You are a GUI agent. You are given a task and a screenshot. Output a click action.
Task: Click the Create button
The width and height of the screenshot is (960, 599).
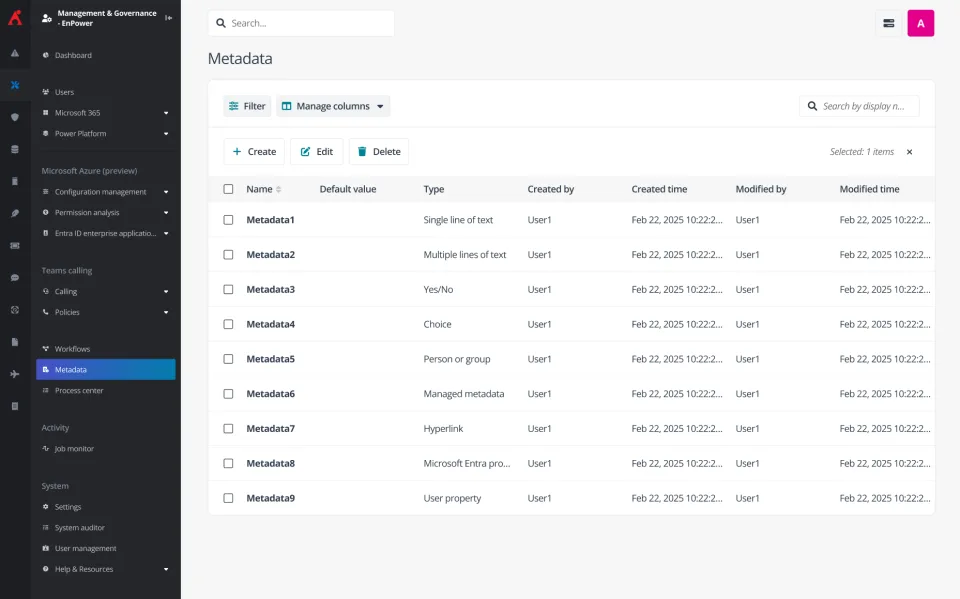(254, 152)
